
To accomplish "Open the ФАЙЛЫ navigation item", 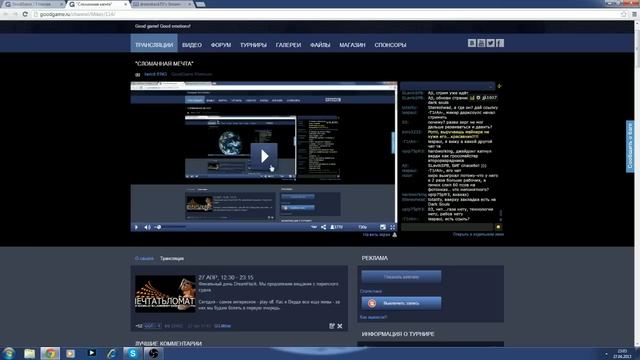I will pos(320,45).
